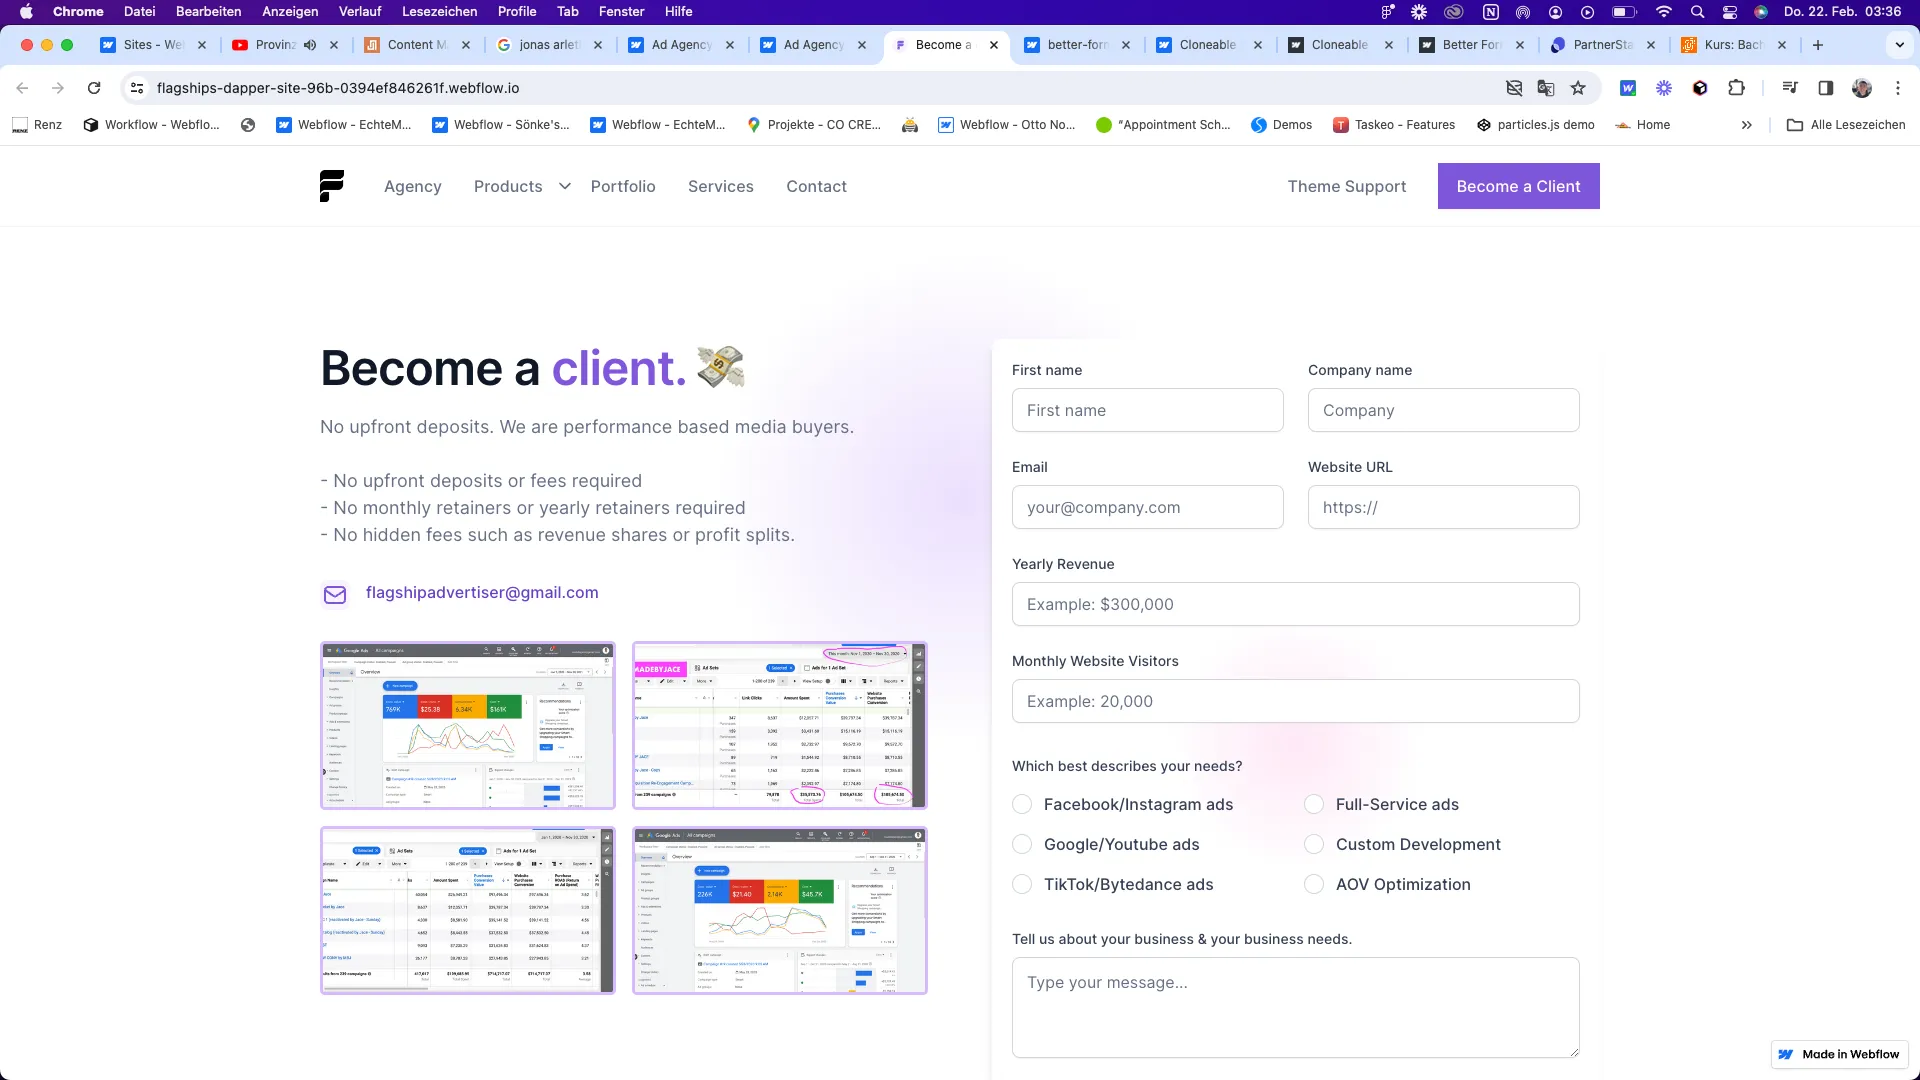Open the media playlist icon in toolbar

point(1790,88)
